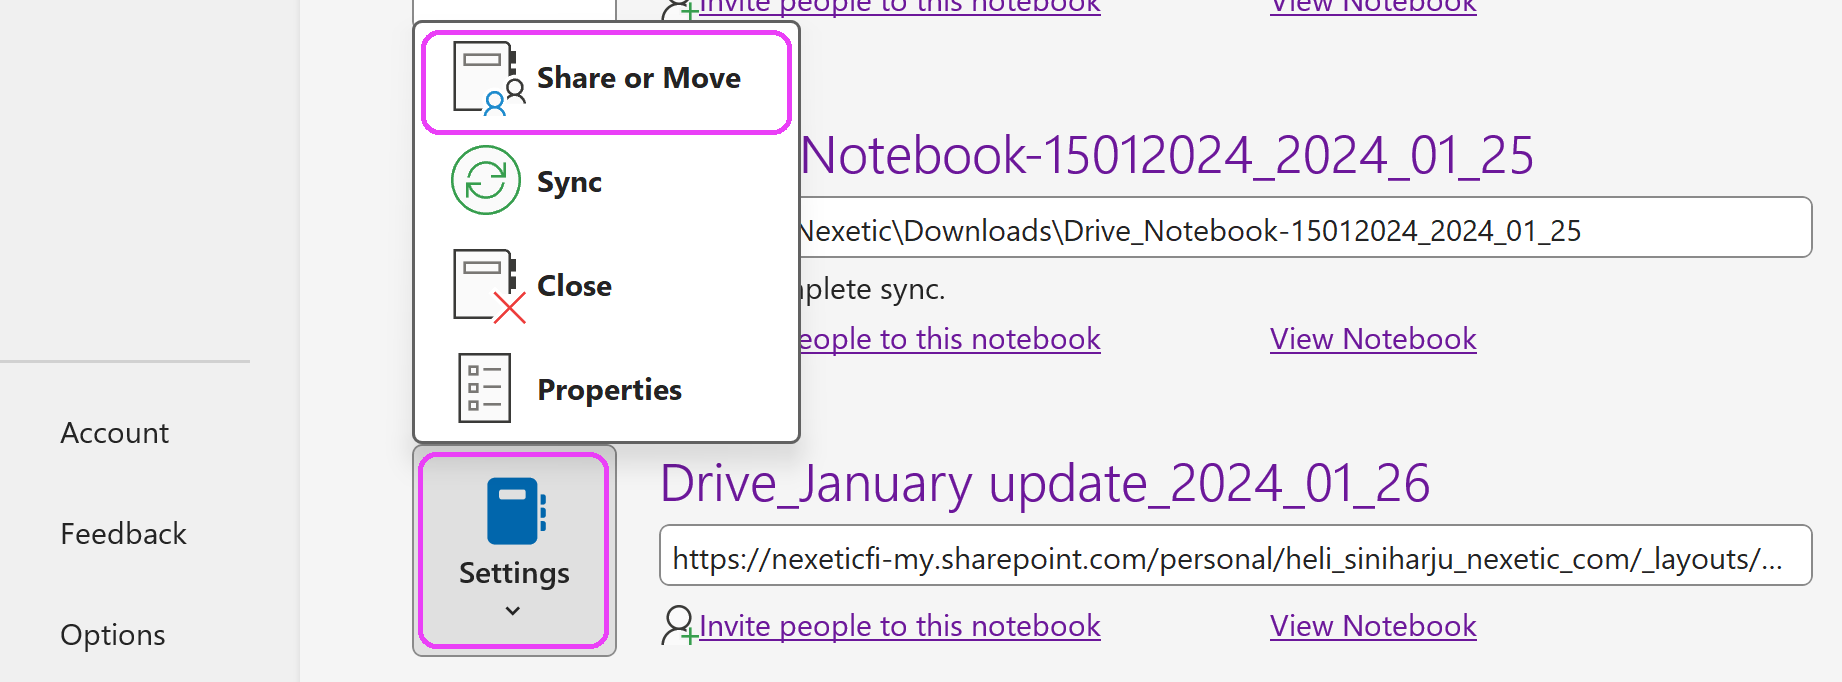
Task: Click the Properties checklist icon
Action: [485, 388]
